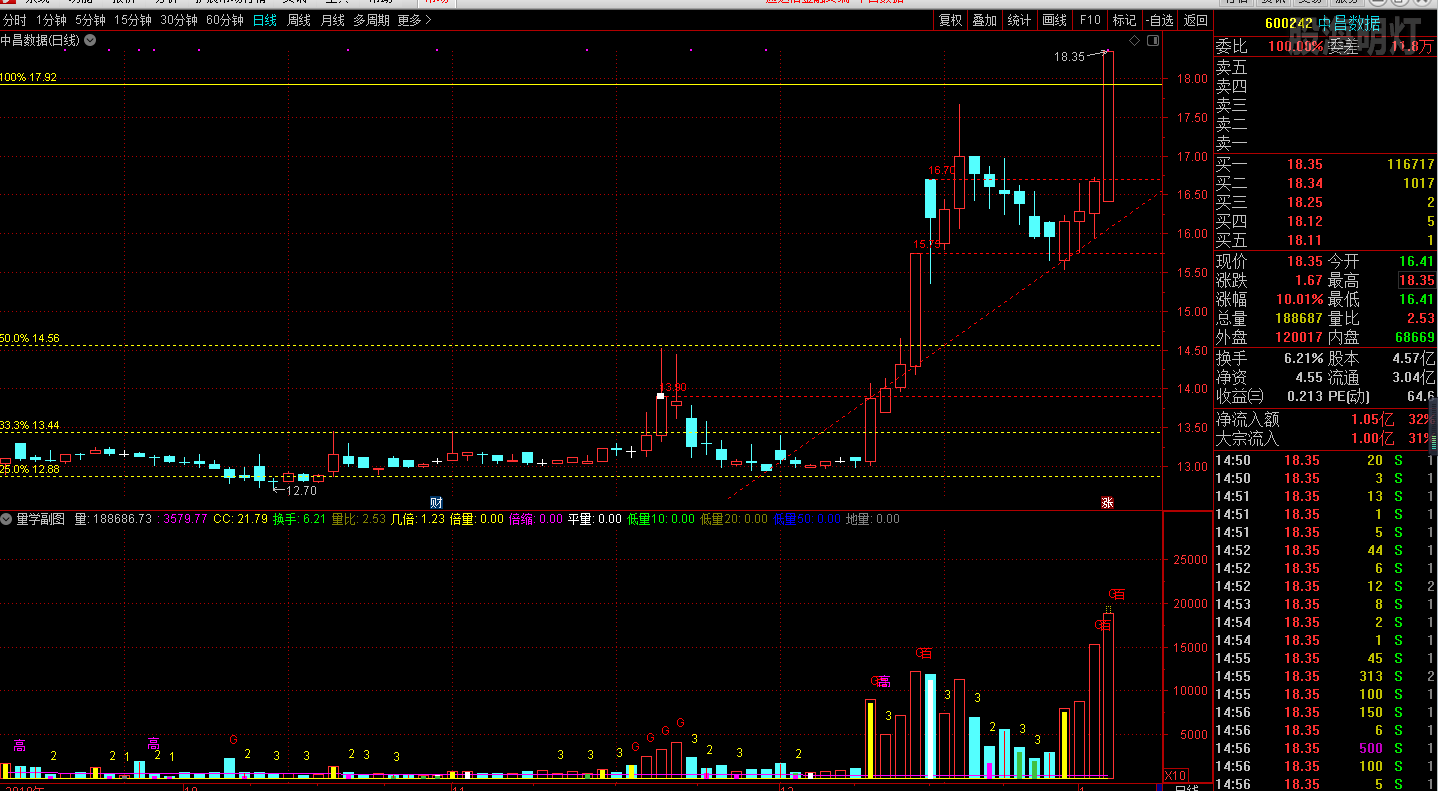This screenshot has height=791, width=1438.
Task: Click the CC: 21.79 indicator value
Action: (240, 519)
